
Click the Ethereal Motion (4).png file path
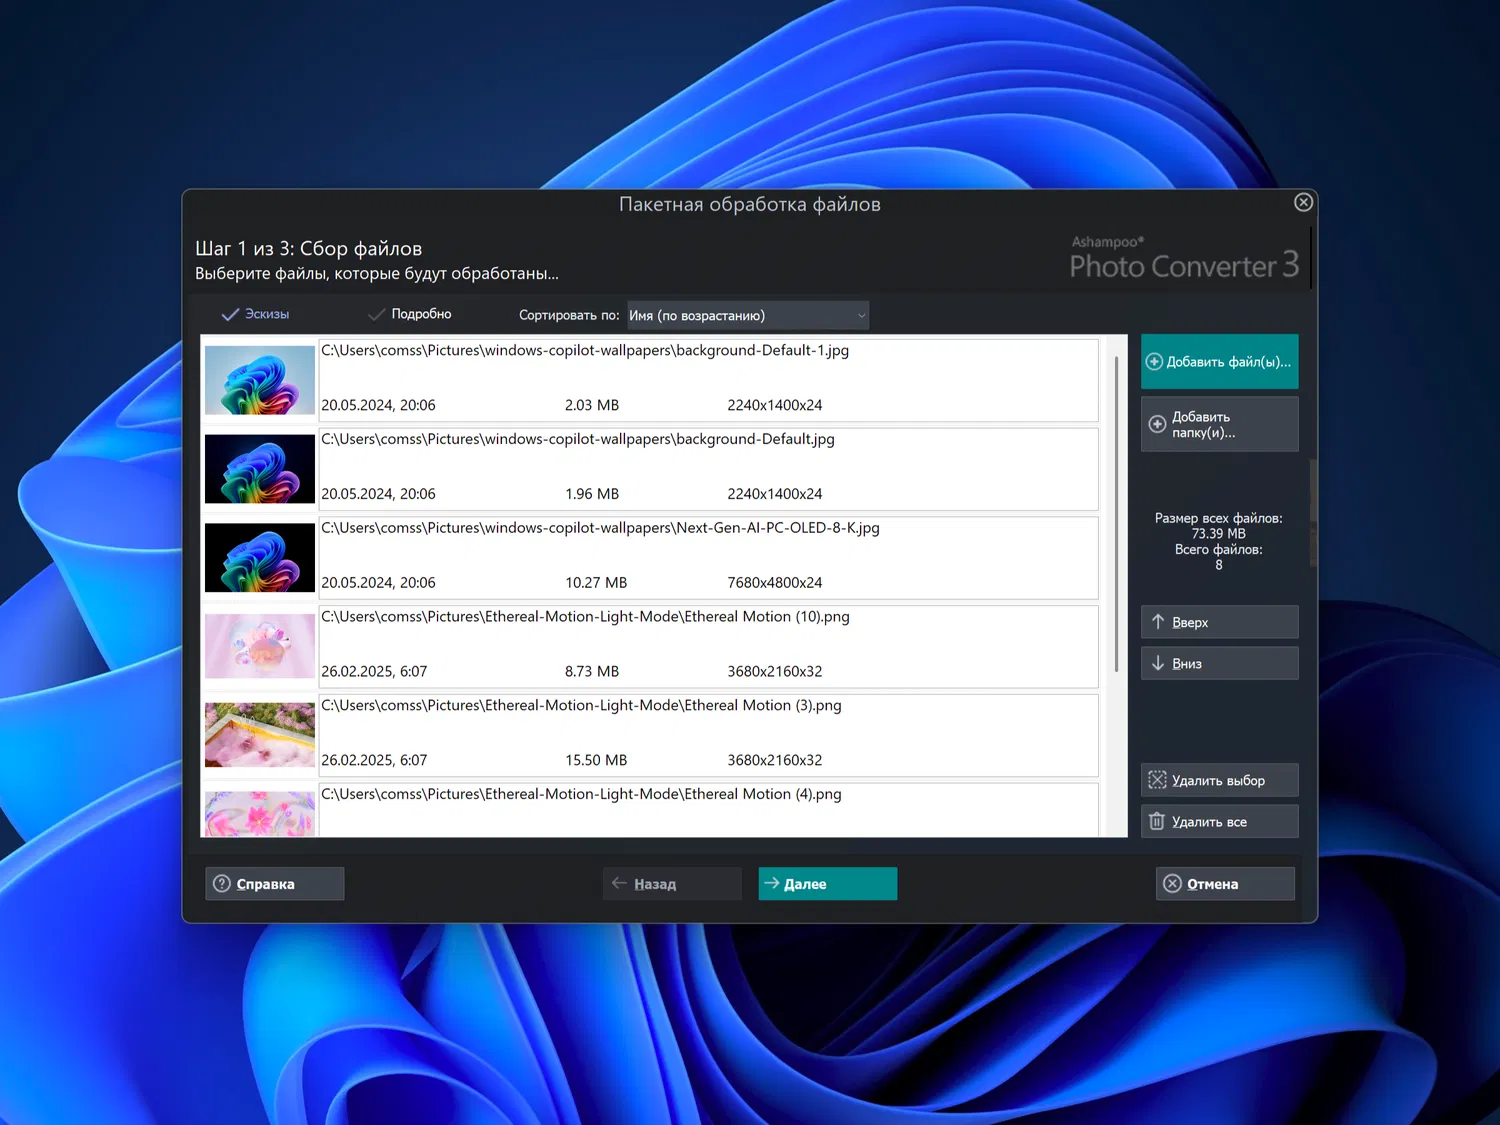(581, 794)
